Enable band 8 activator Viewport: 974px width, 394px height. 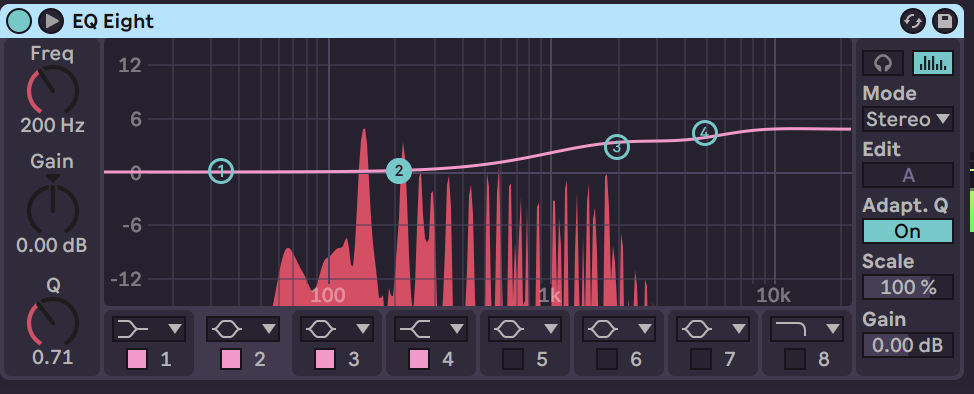[794, 359]
